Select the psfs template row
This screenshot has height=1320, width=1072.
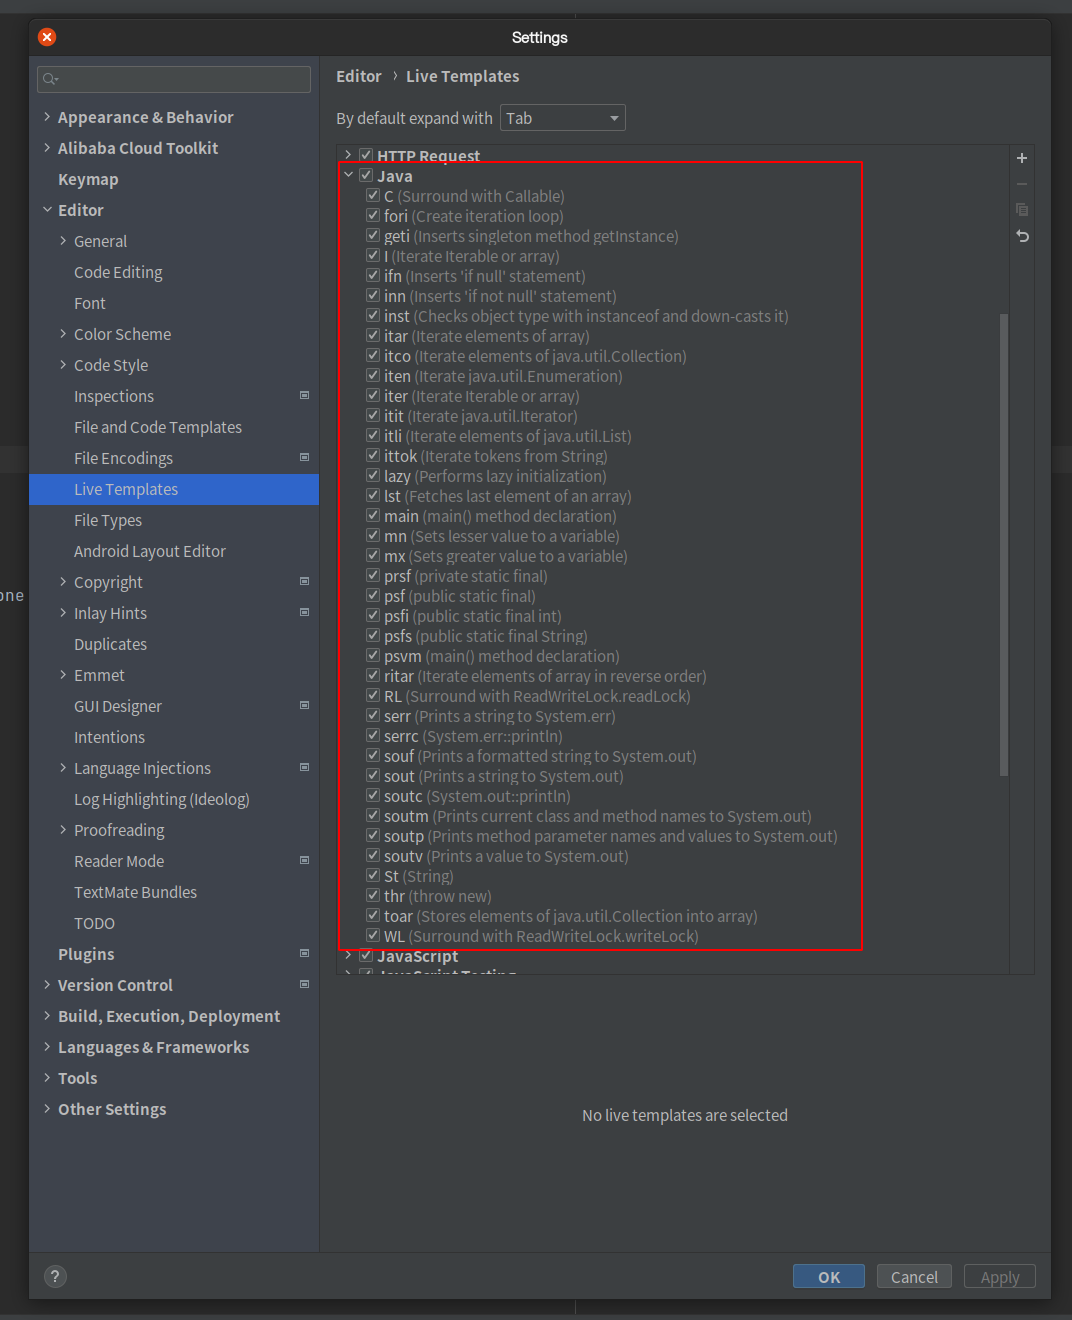pos(486,636)
